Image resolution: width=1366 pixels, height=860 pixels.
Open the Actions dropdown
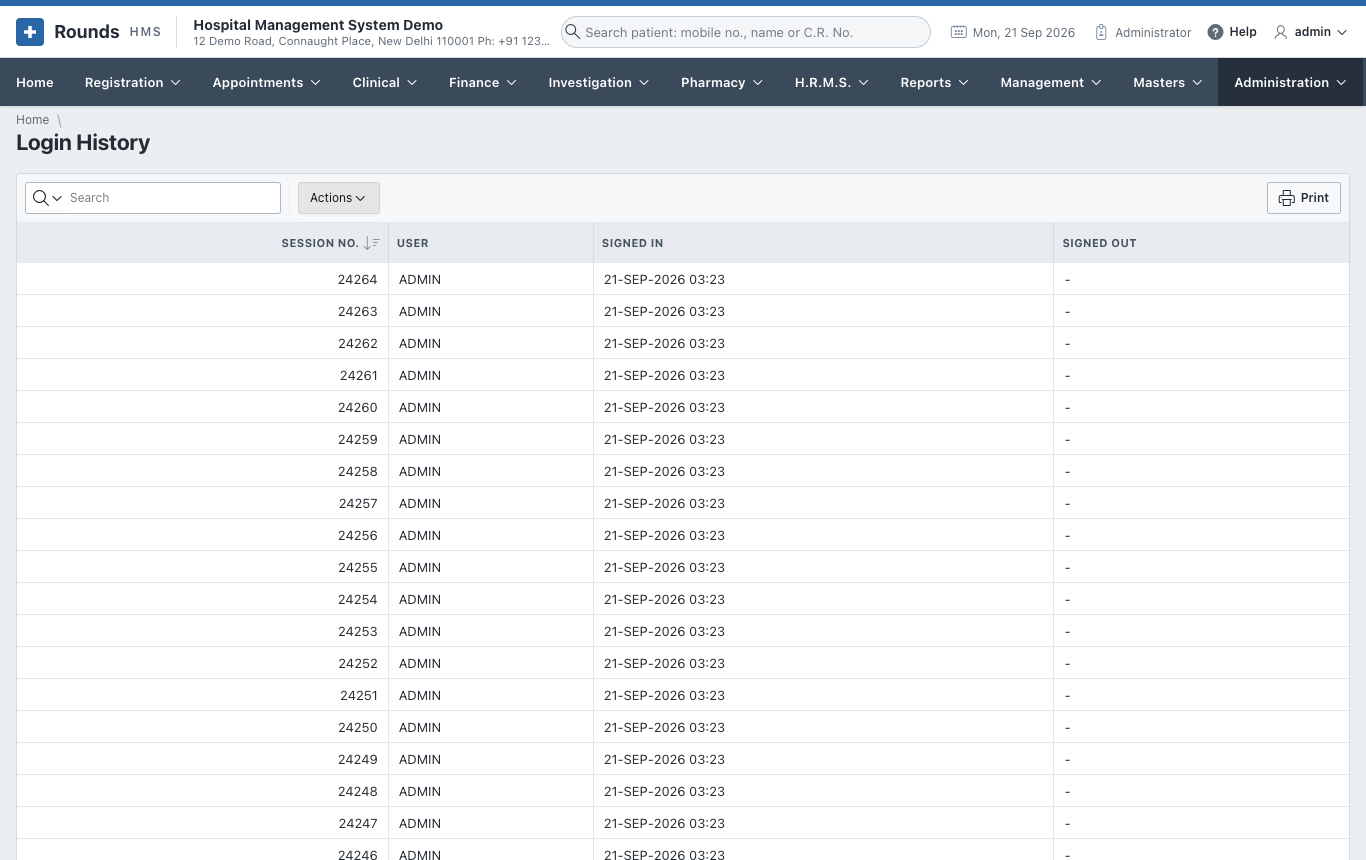[x=338, y=198]
